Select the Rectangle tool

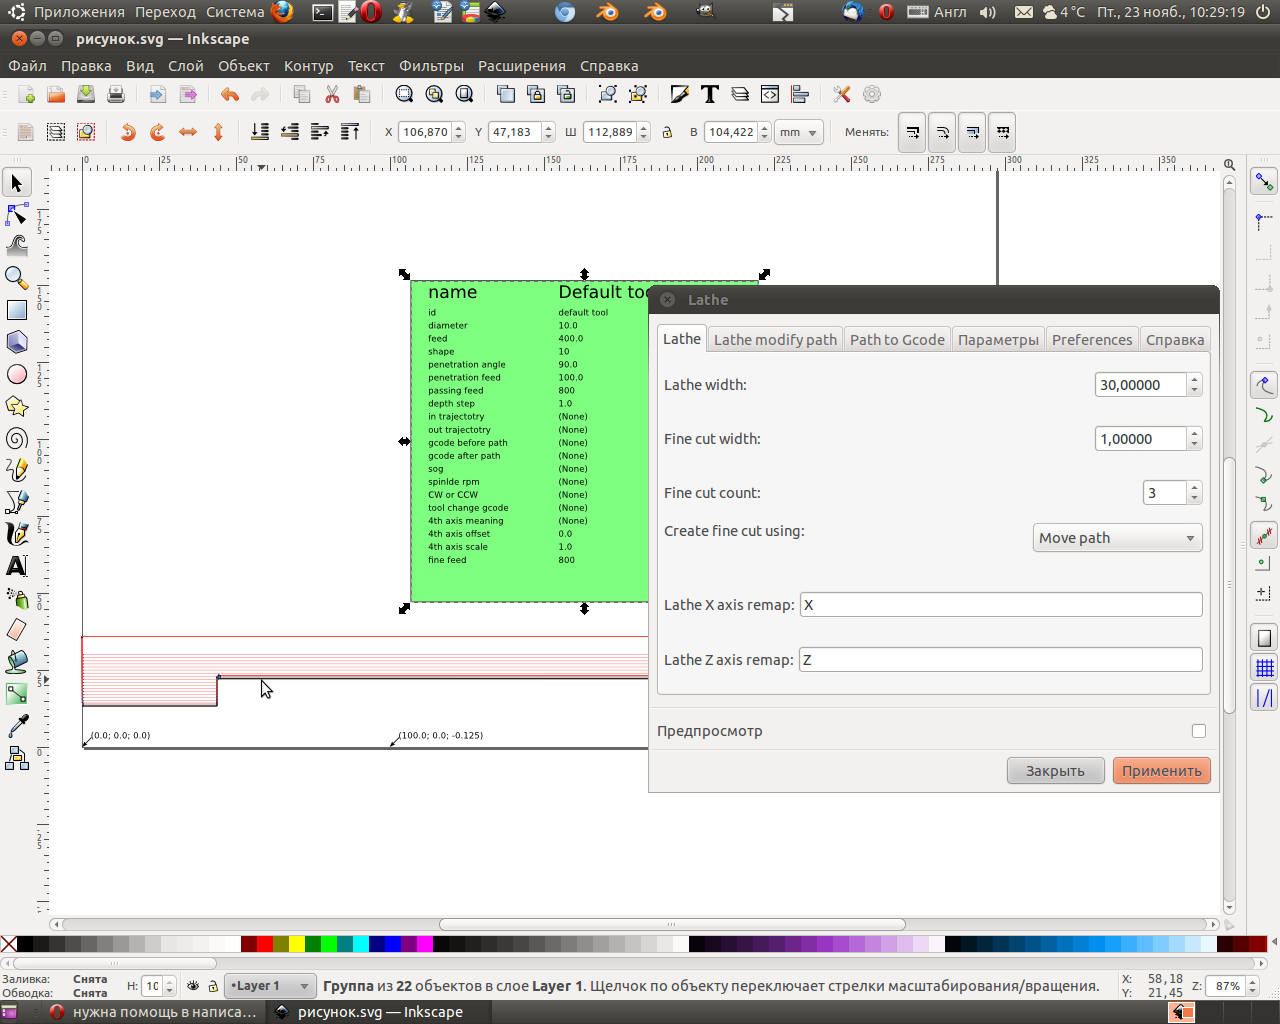coord(17,310)
